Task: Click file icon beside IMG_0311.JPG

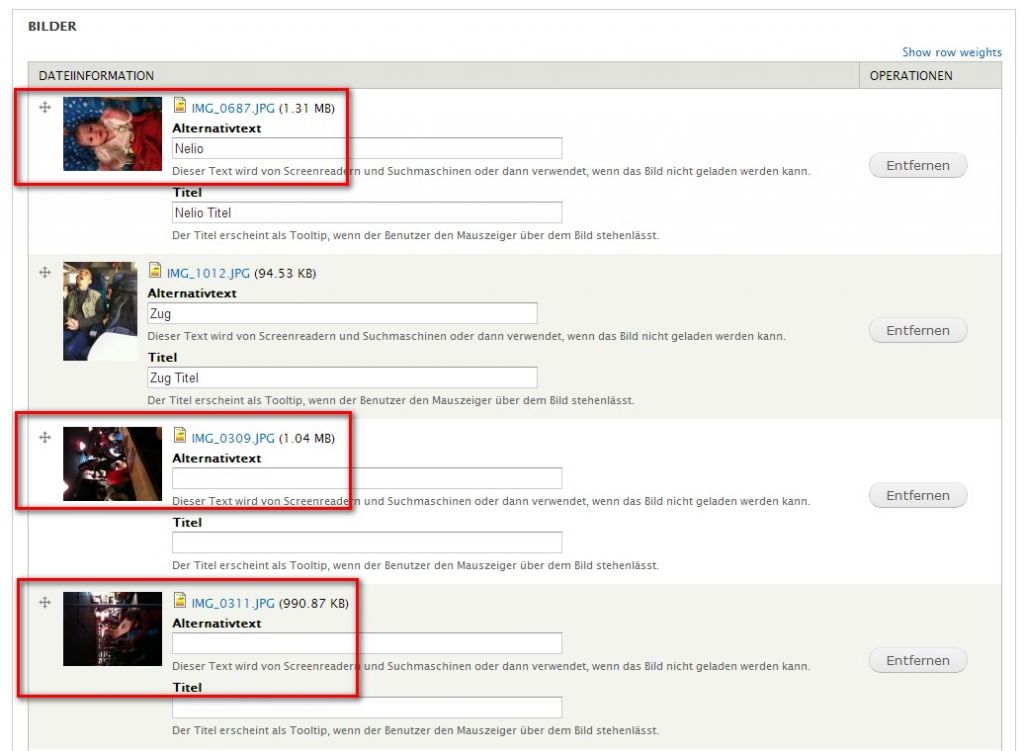Action: (180, 601)
